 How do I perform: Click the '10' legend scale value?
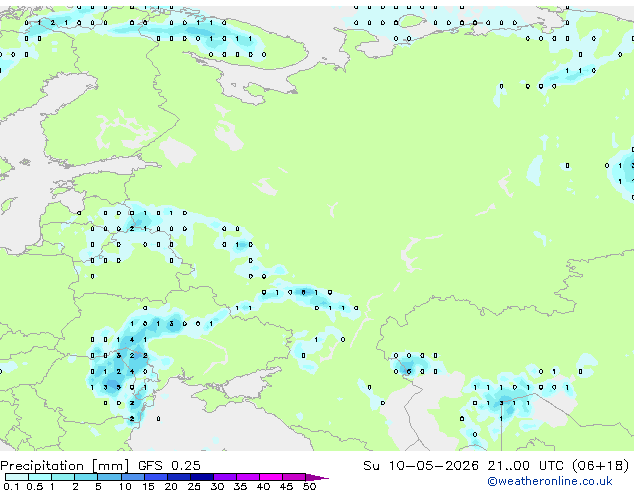[x=125, y=486]
